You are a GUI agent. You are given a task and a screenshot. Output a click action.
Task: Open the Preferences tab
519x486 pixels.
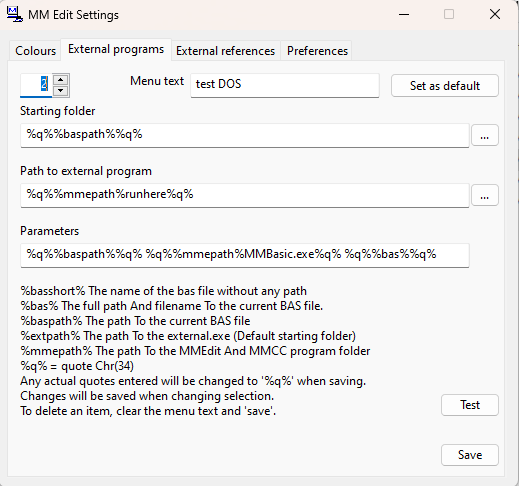[x=317, y=51]
